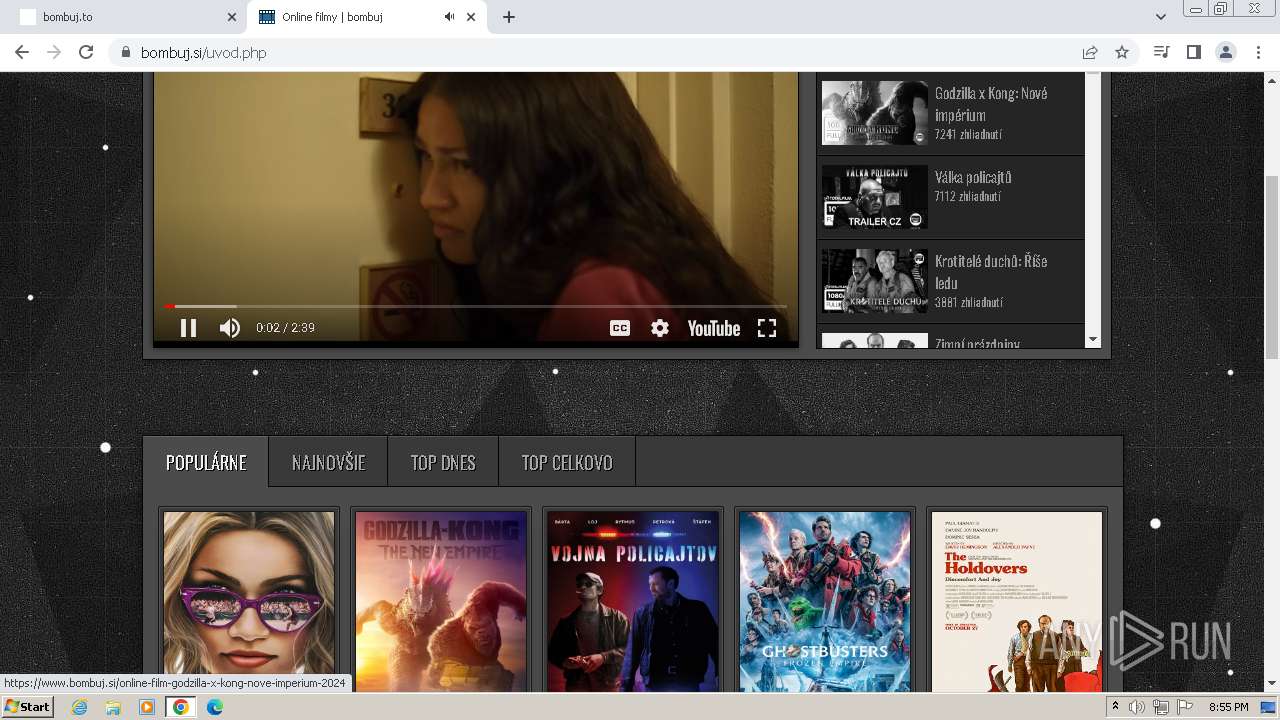Viewport: 1280px width, 720px height.
Task: Close the bombuj.to tab
Action: point(232,17)
